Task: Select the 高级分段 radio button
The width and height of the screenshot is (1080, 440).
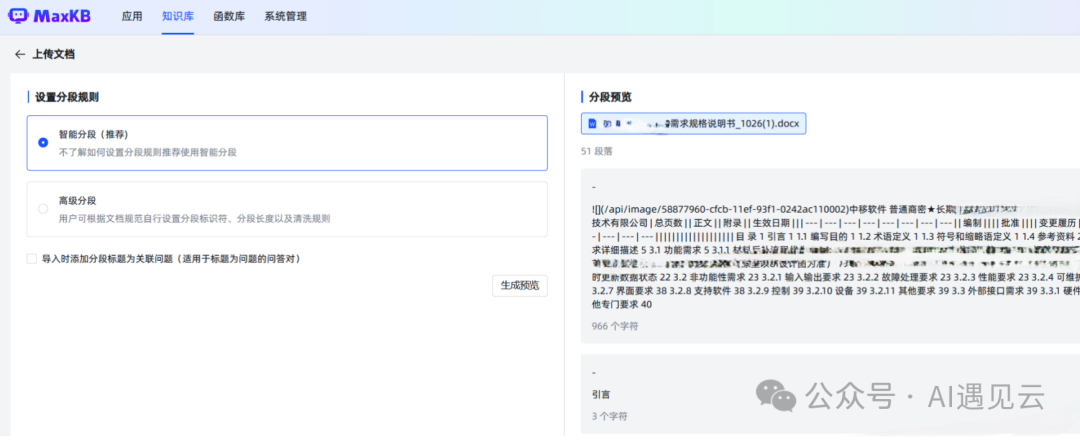Action: (43, 209)
